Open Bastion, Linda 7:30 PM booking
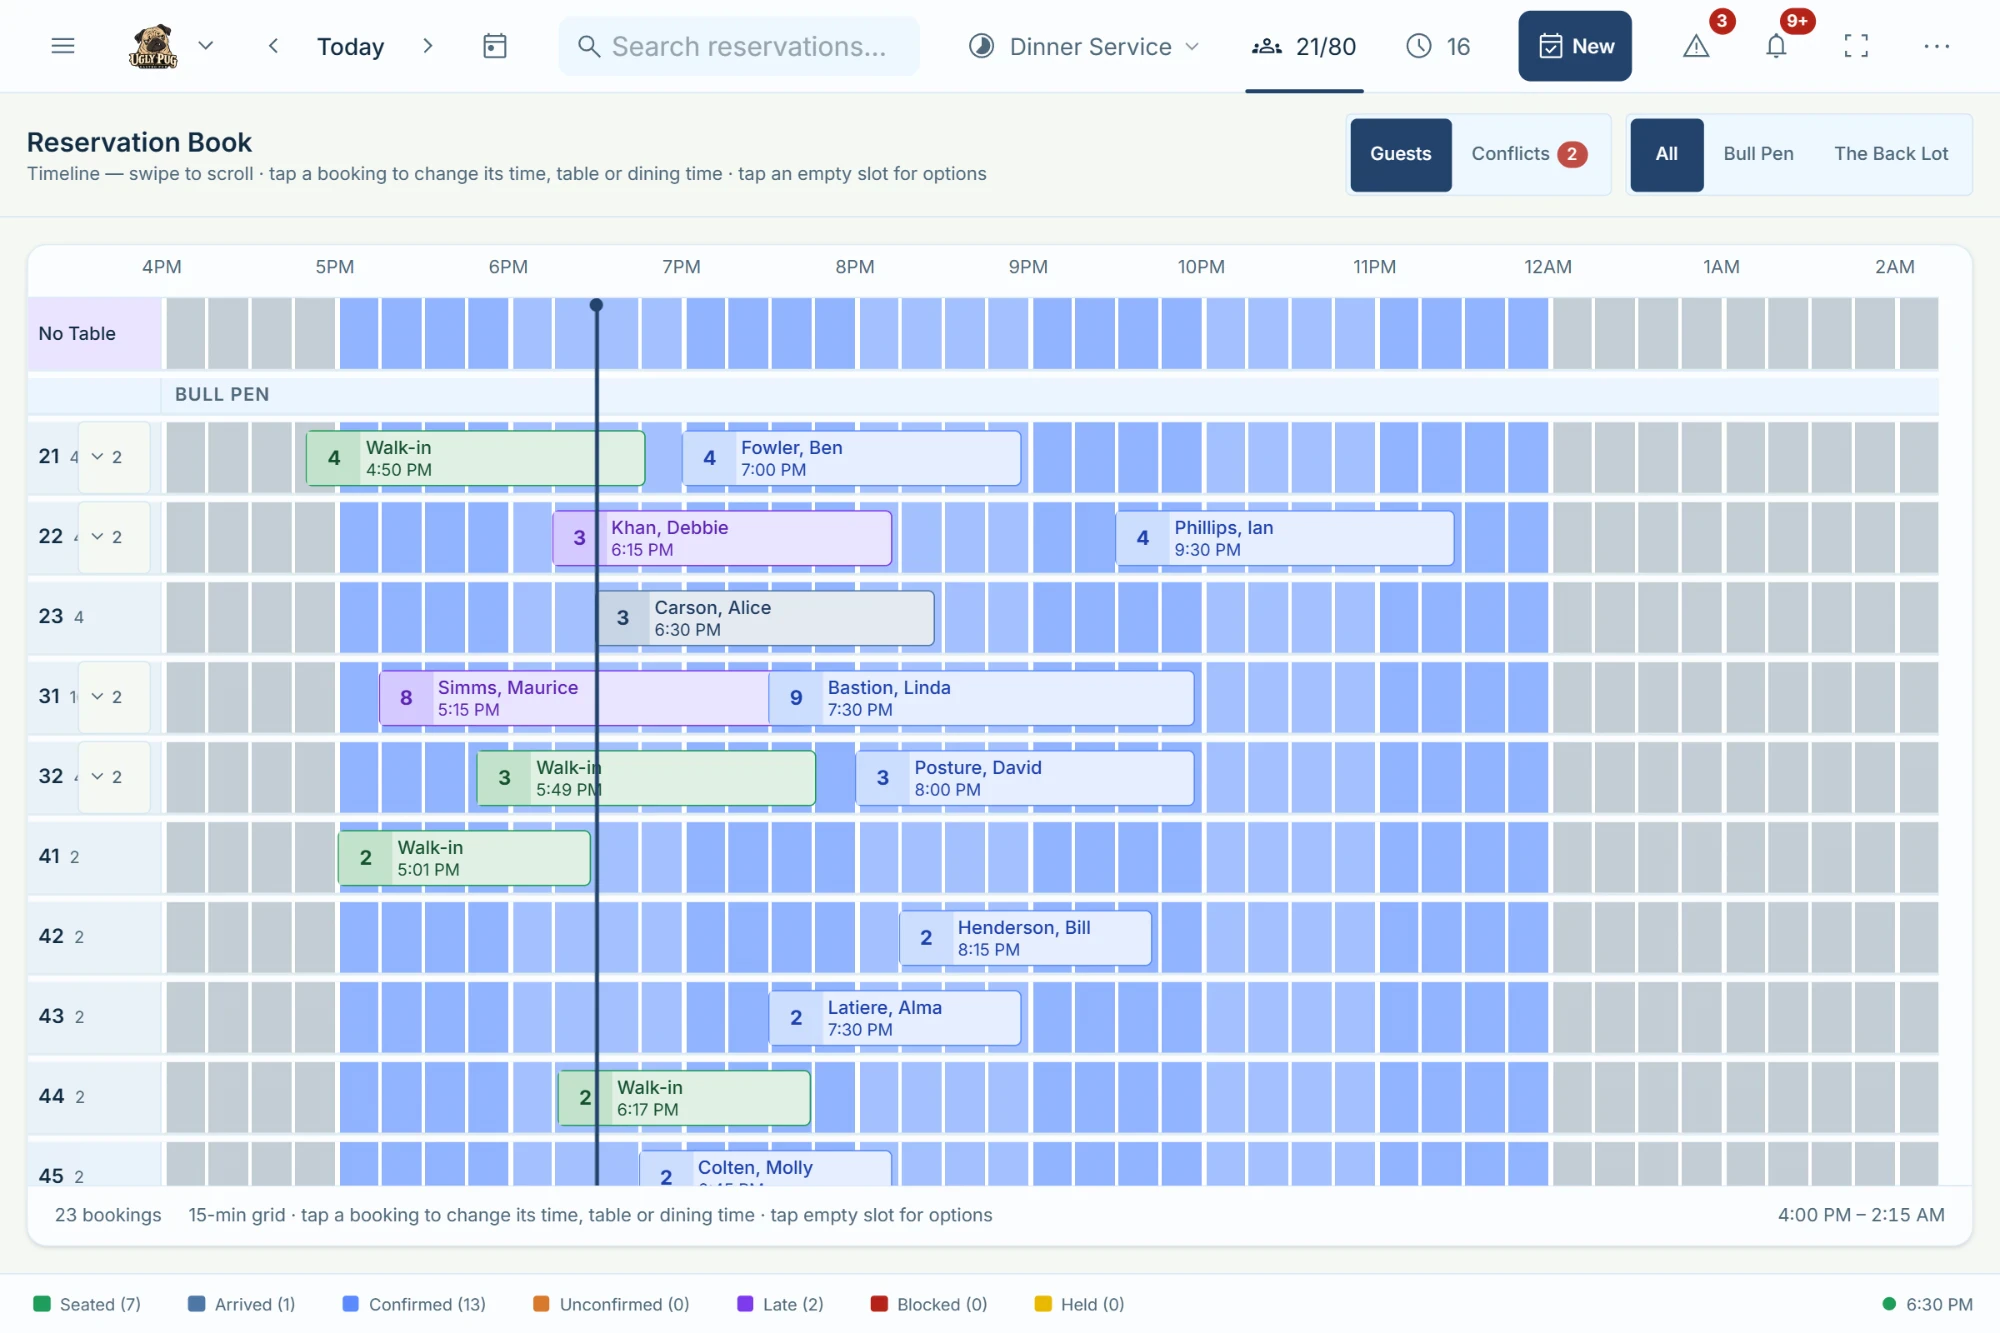Viewport: 2000px width, 1333px height. [x=981, y=698]
